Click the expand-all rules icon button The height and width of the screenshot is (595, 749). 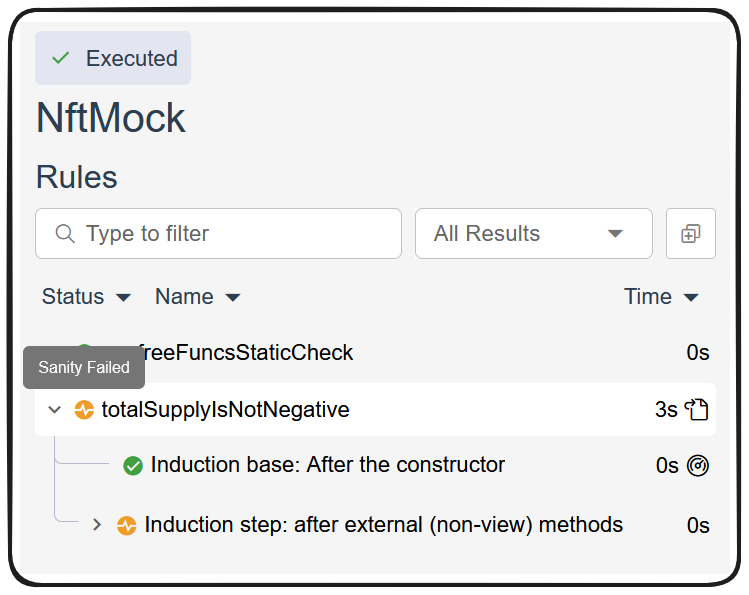click(x=690, y=234)
